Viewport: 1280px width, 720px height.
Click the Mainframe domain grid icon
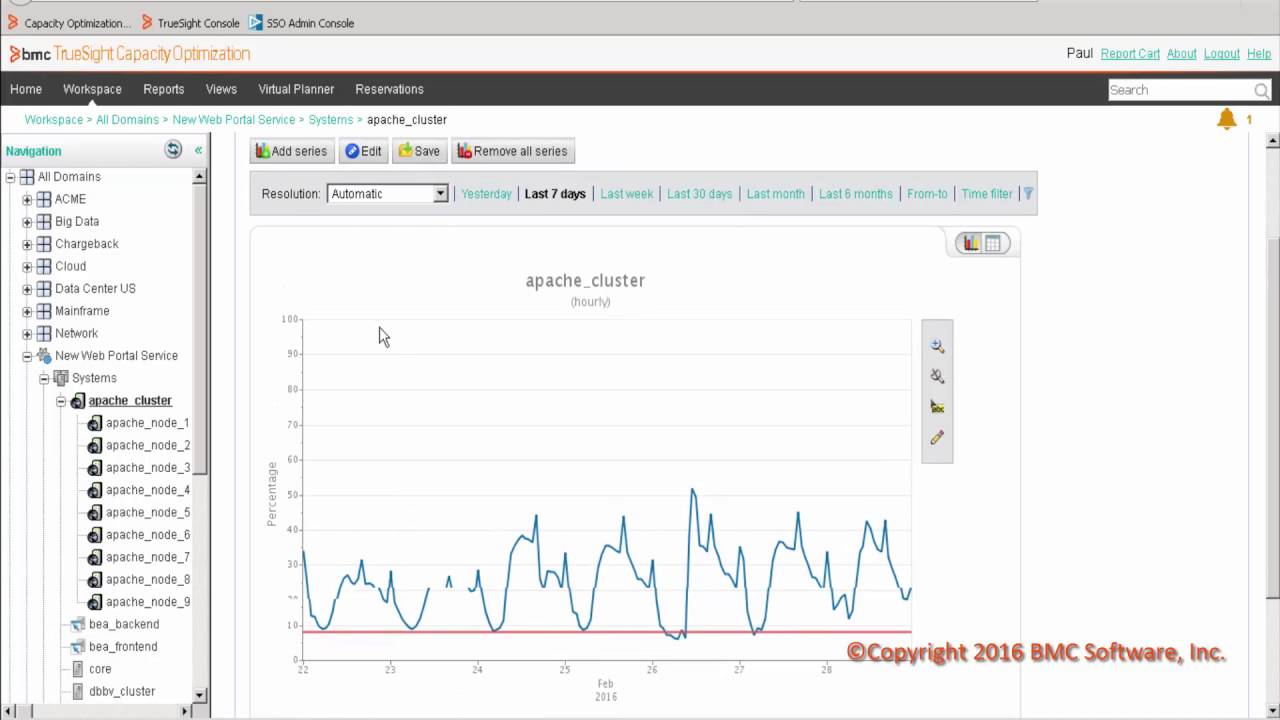coord(44,311)
